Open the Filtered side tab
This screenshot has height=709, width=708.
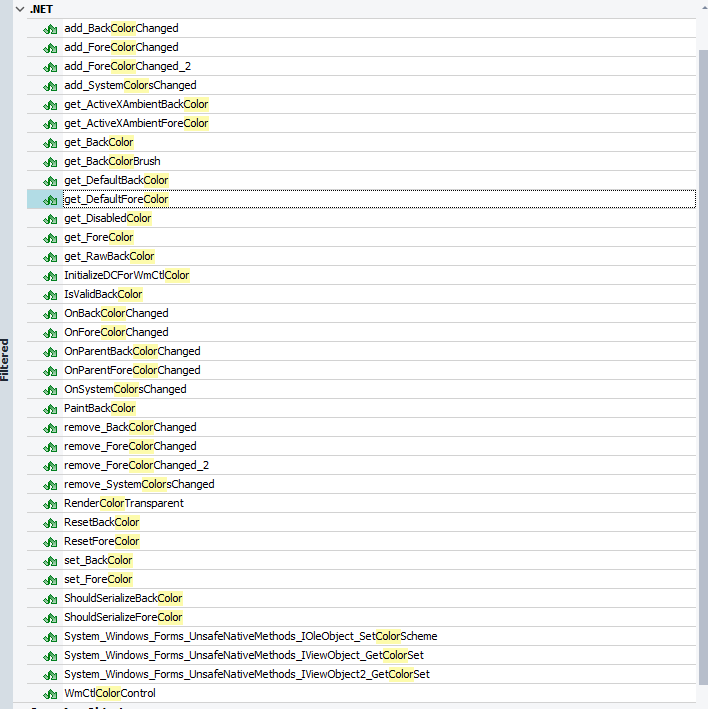point(5,360)
